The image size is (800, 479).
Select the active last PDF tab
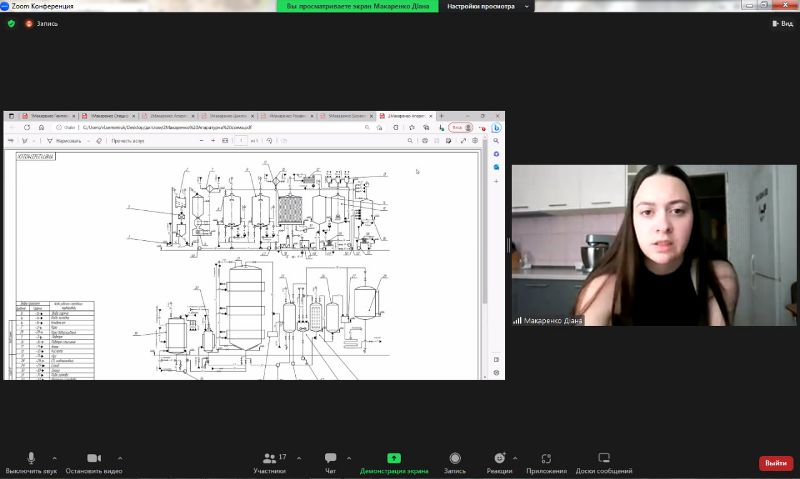point(405,116)
